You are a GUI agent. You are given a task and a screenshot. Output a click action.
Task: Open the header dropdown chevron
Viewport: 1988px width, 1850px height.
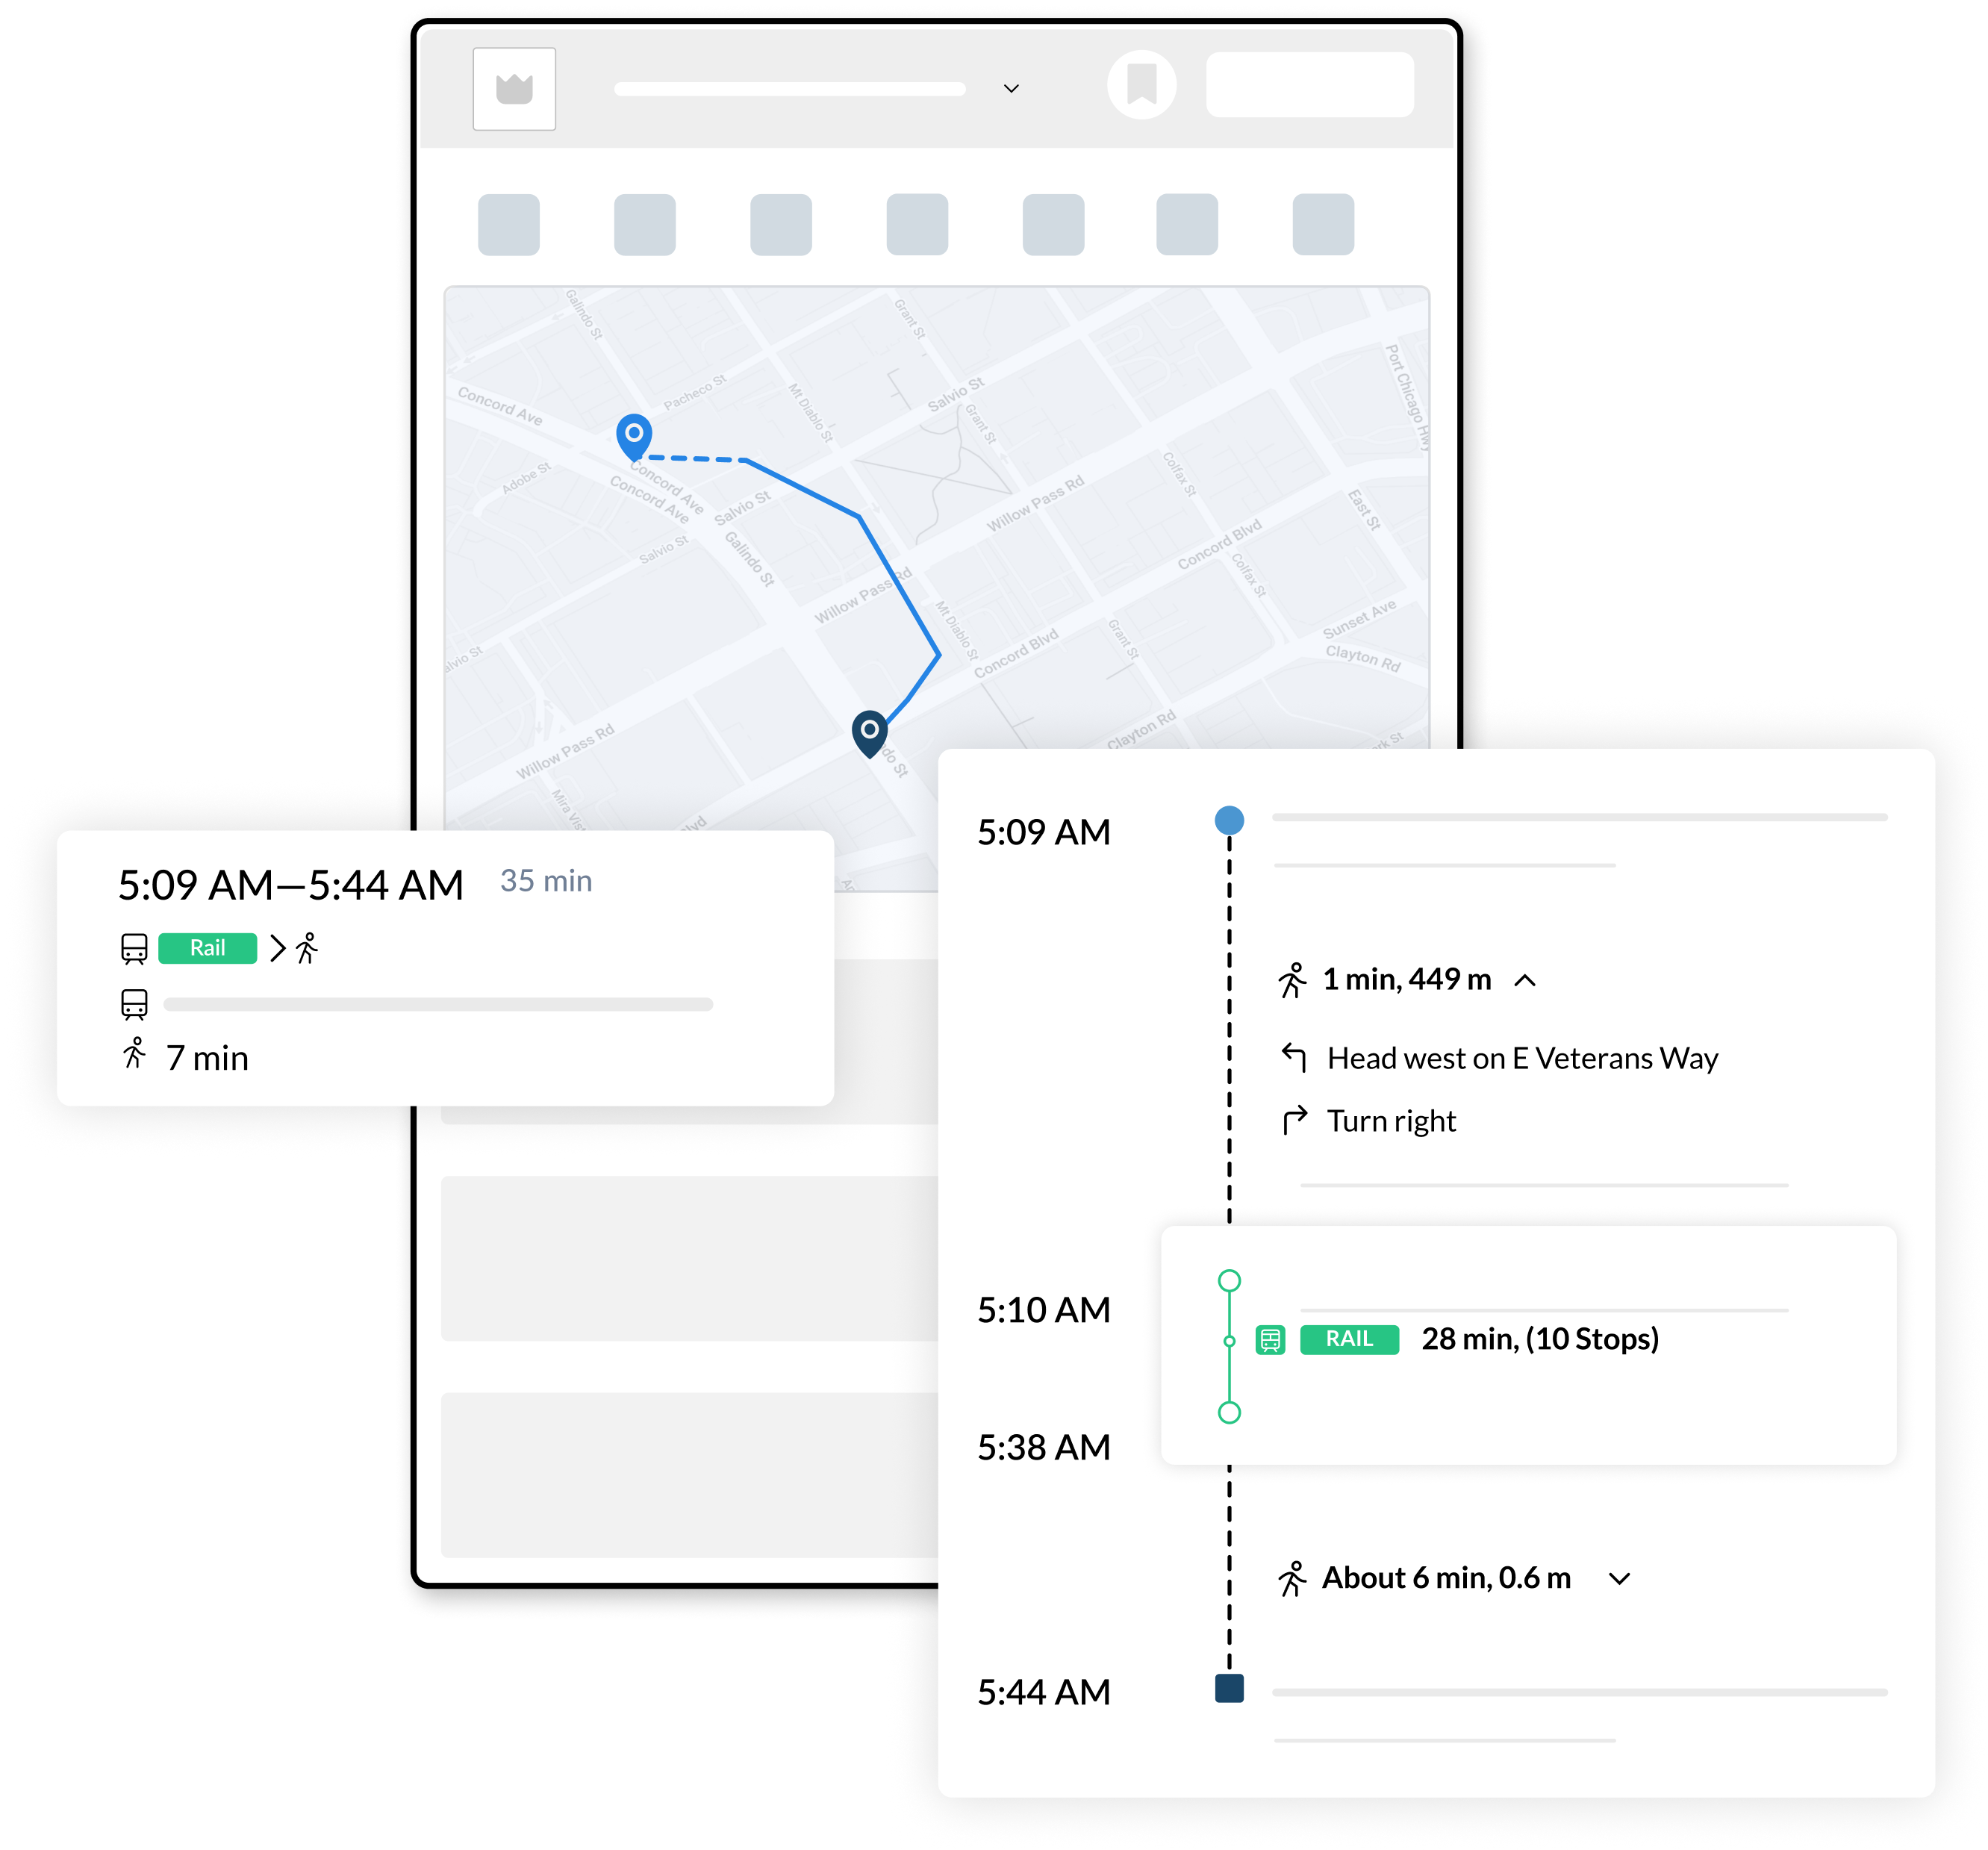click(1011, 89)
